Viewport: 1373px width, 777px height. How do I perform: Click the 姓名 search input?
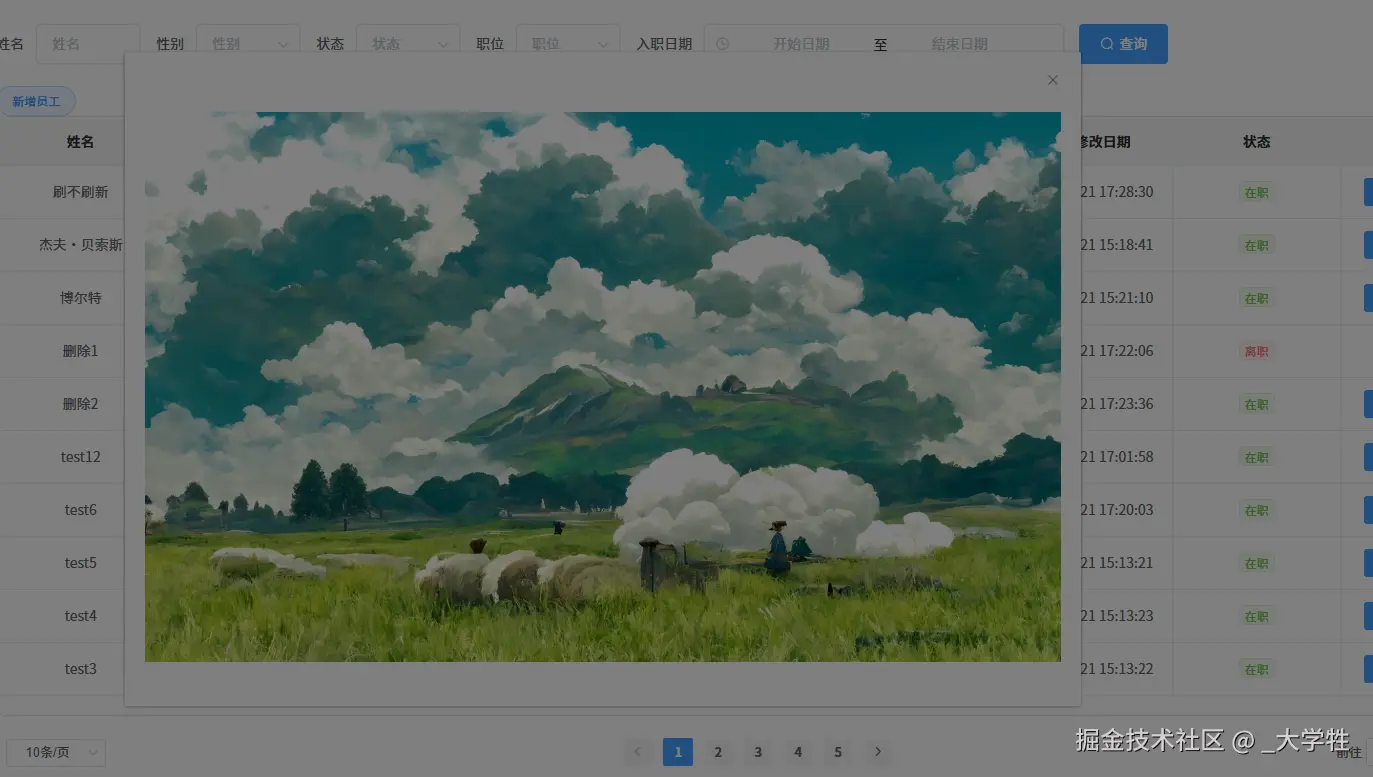tap(88, 44)
